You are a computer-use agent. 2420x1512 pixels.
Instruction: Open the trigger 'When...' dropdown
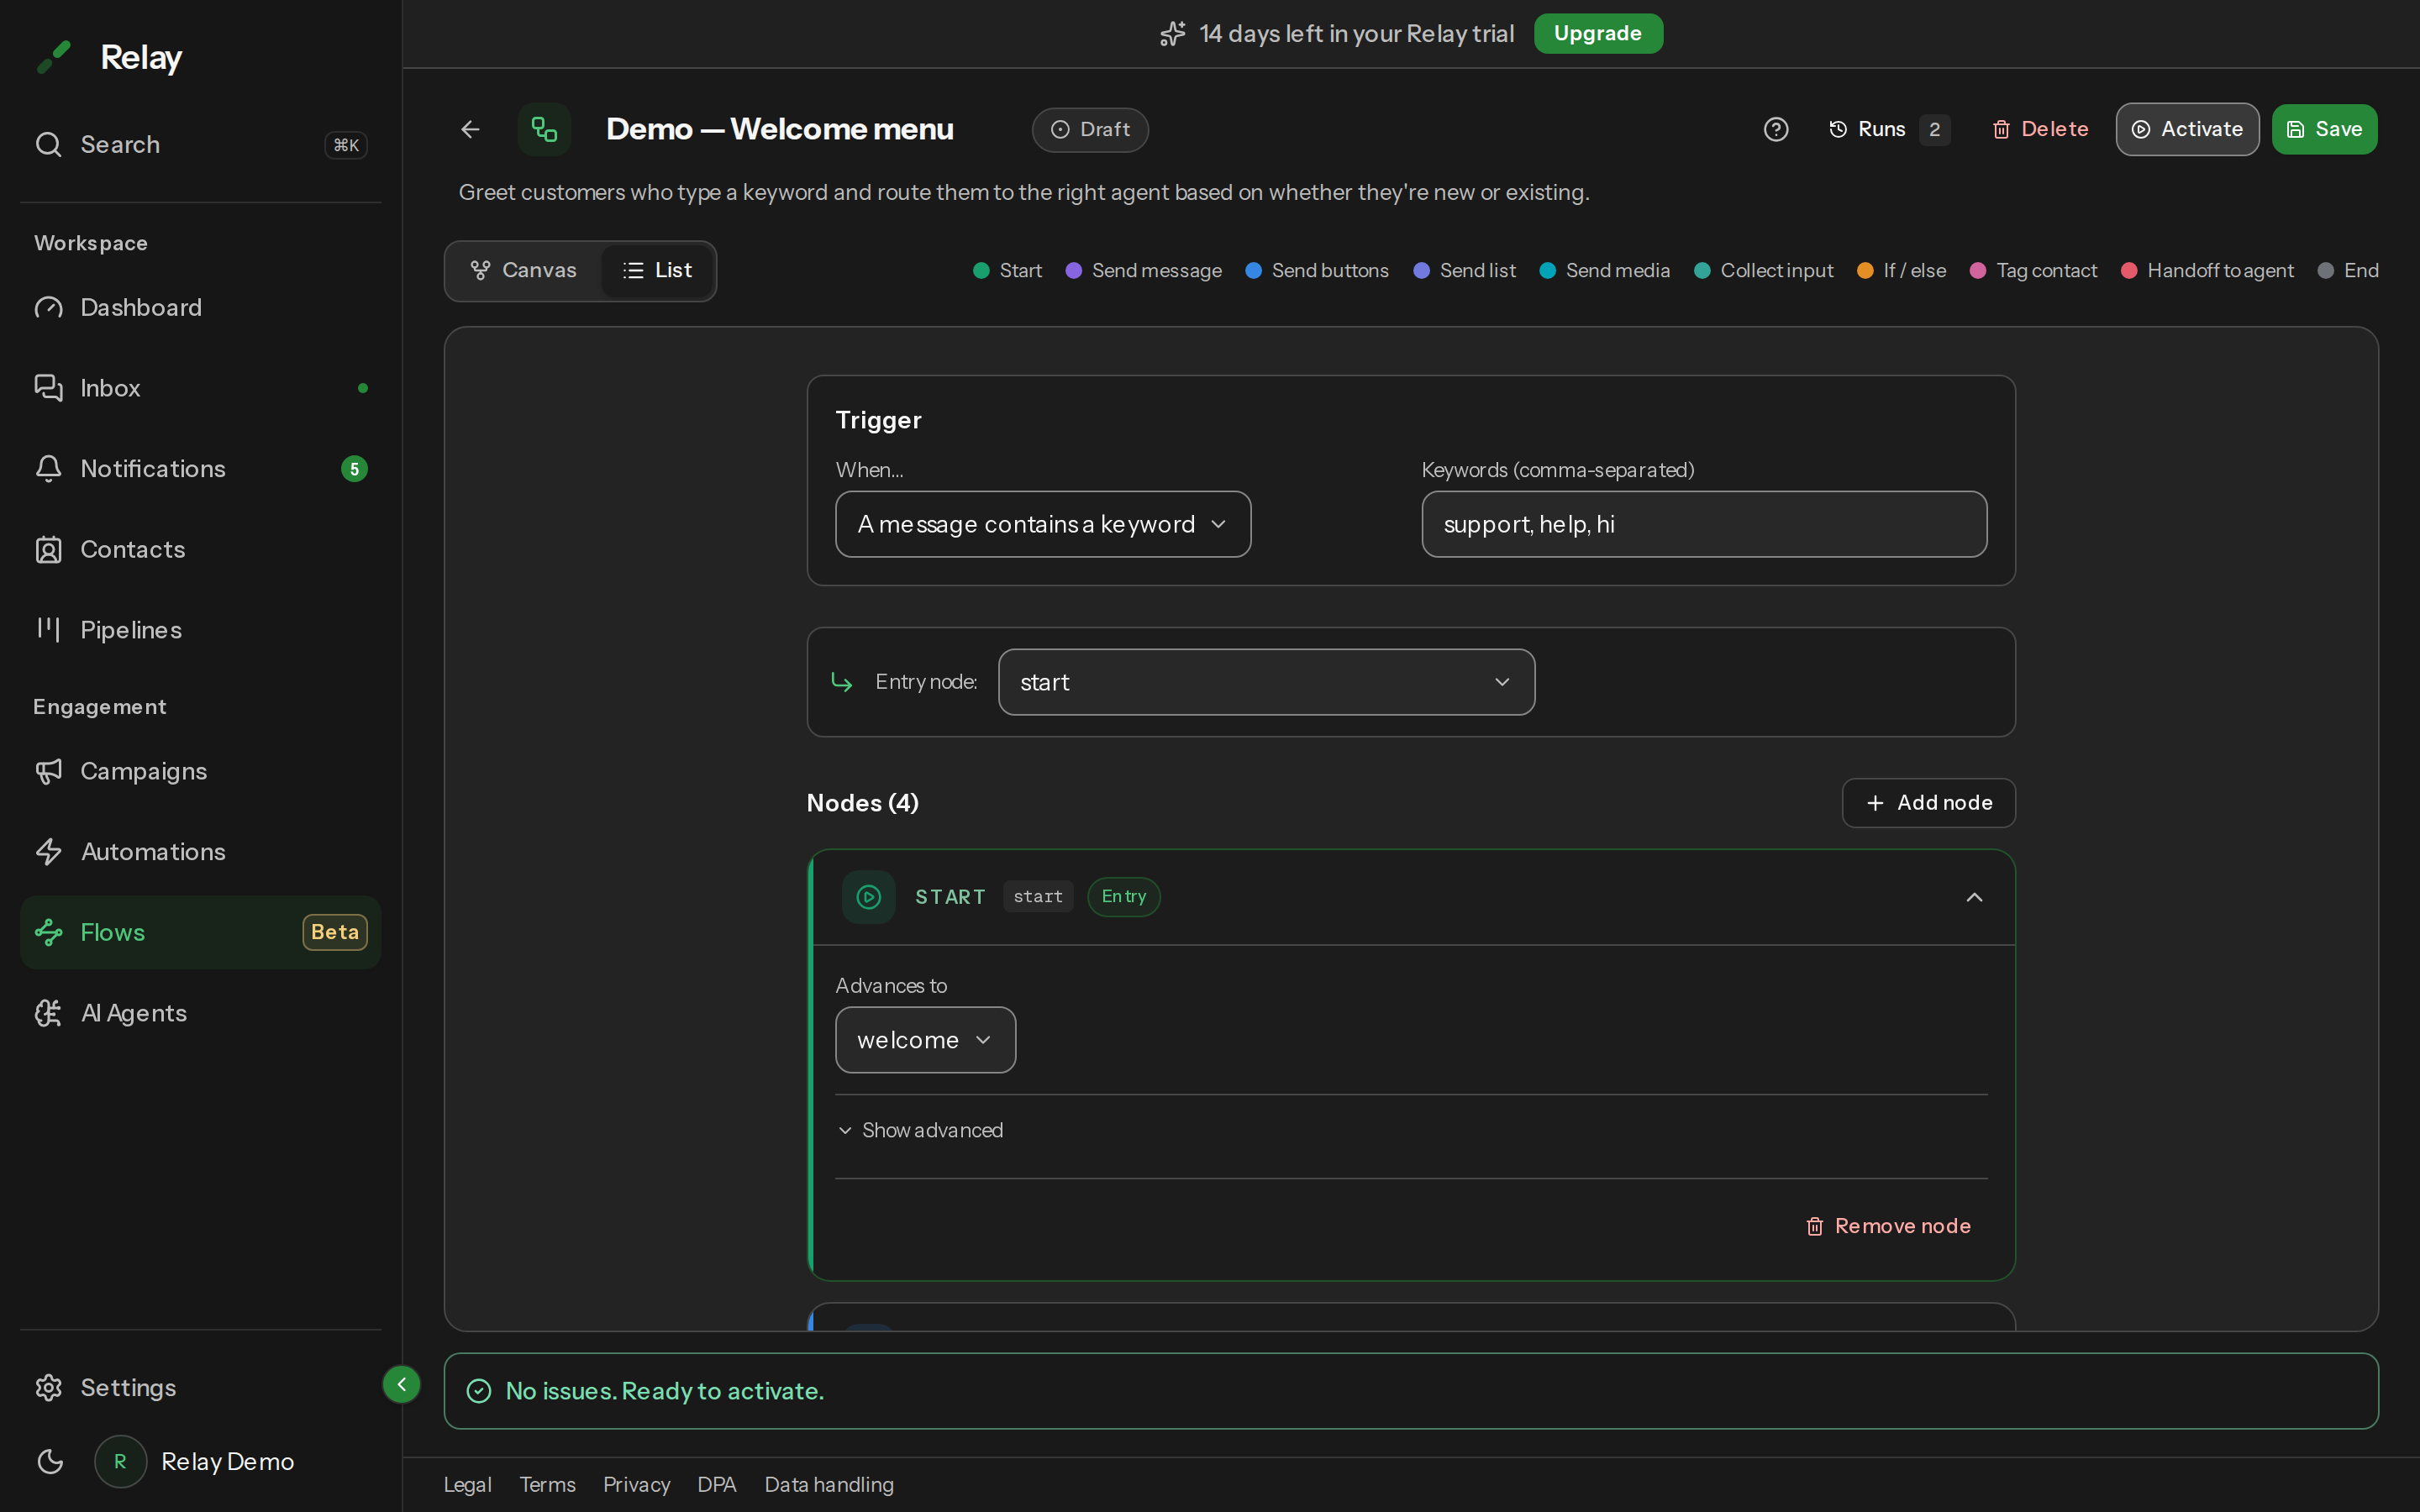(1043, 524)
